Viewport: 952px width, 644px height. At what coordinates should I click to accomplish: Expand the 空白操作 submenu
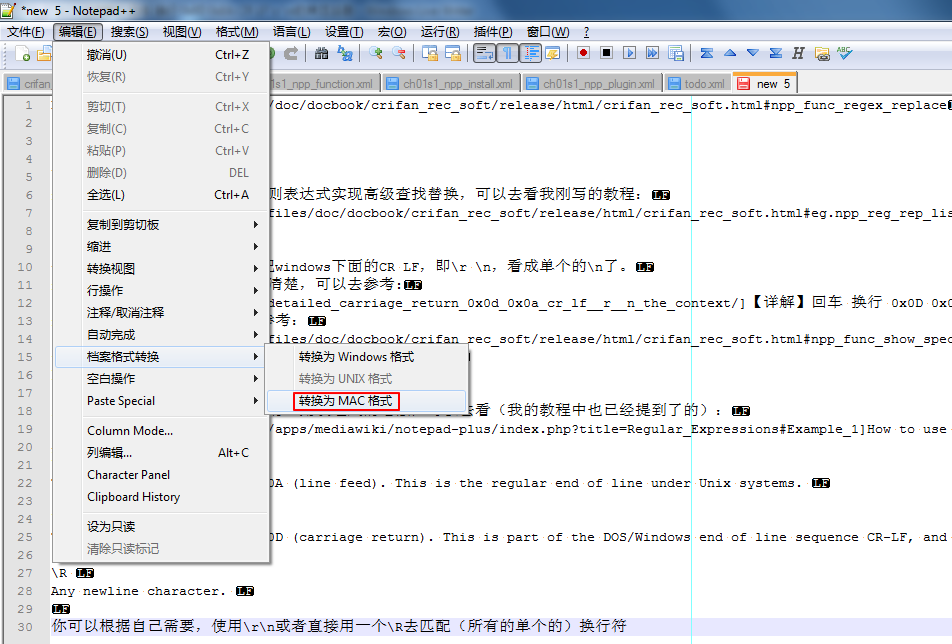coord(160,379)
